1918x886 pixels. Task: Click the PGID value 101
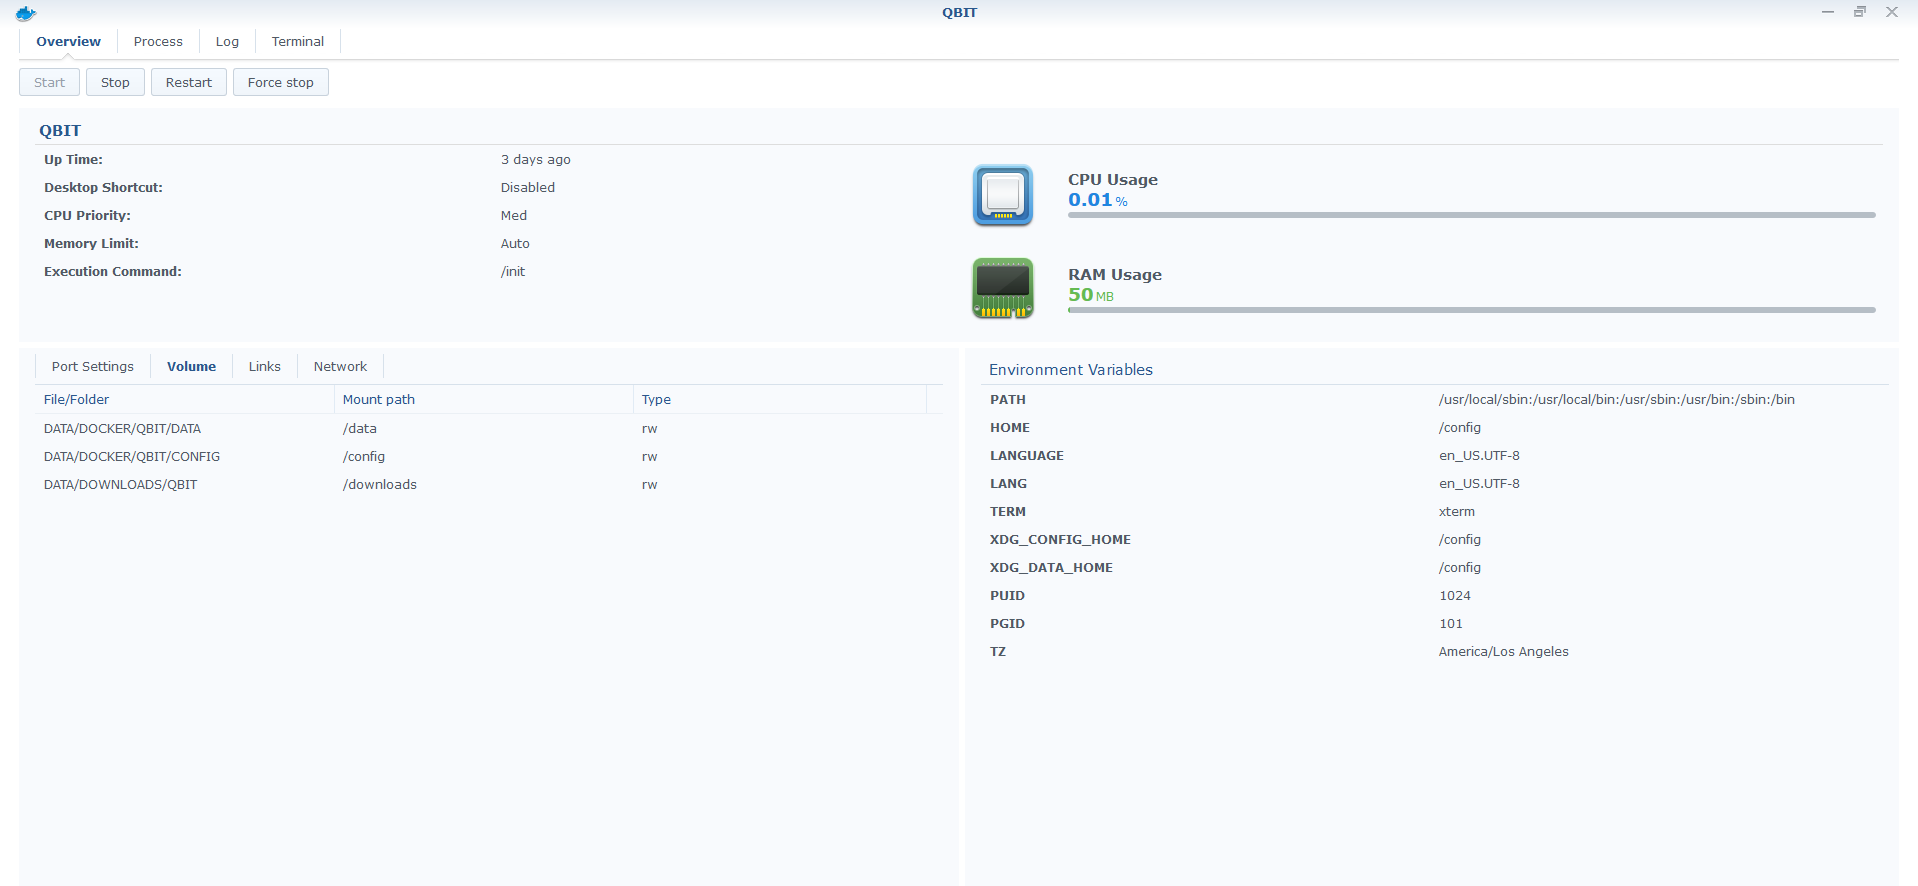click(x=1451, y=623)
